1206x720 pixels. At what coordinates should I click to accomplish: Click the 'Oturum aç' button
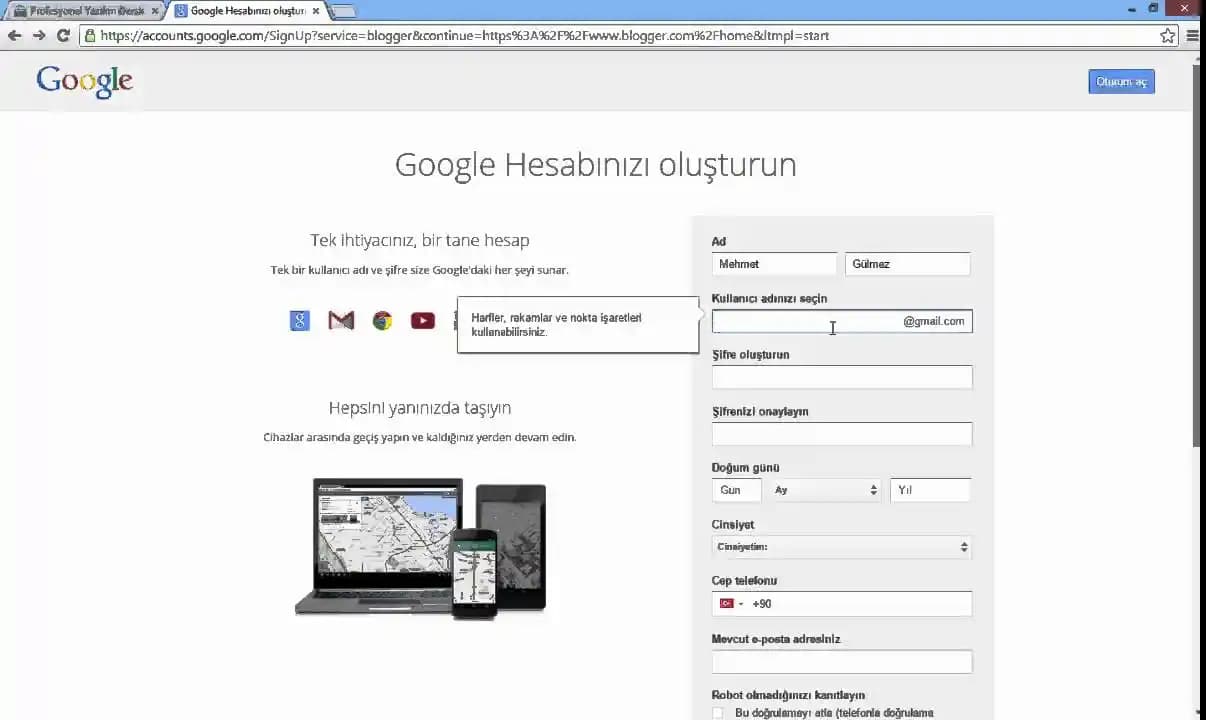click(x=1121, y=81)
